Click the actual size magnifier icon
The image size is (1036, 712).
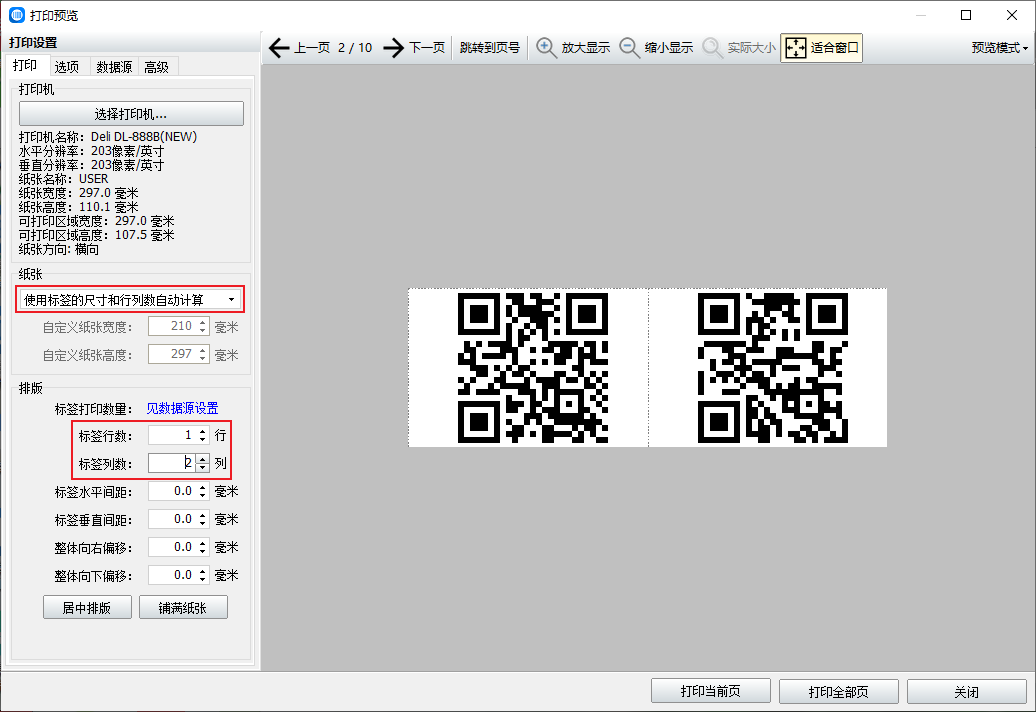712,48
